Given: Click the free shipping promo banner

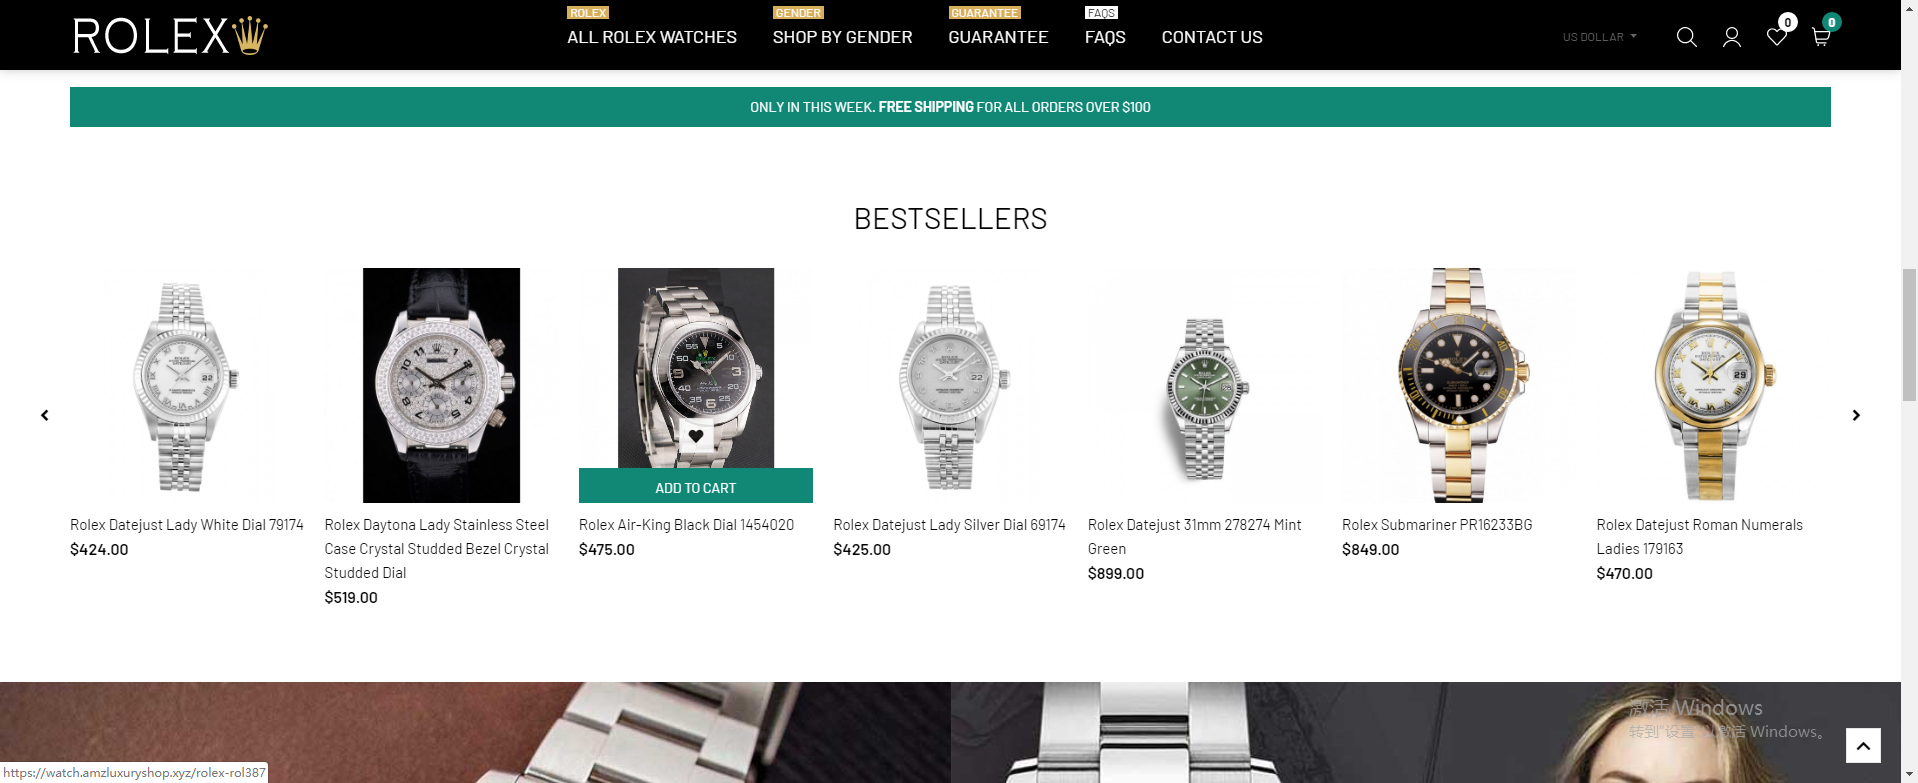Looking at the screenshot, I should click(950, 107).
